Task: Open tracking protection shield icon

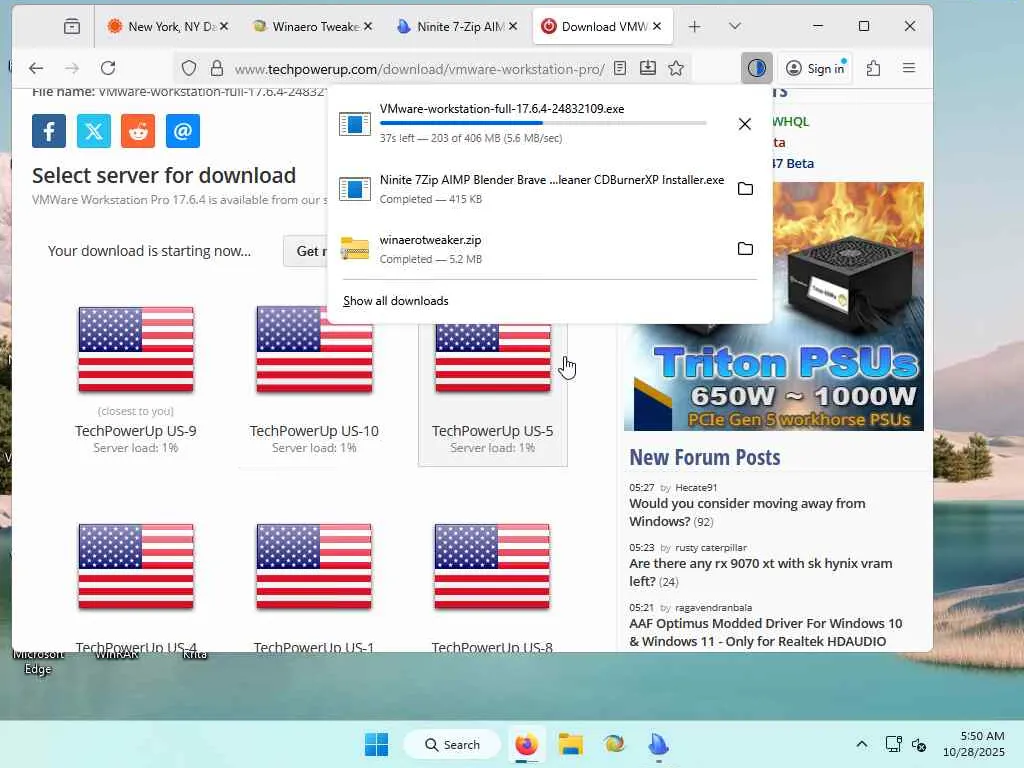Action: [x=189, y=68]
